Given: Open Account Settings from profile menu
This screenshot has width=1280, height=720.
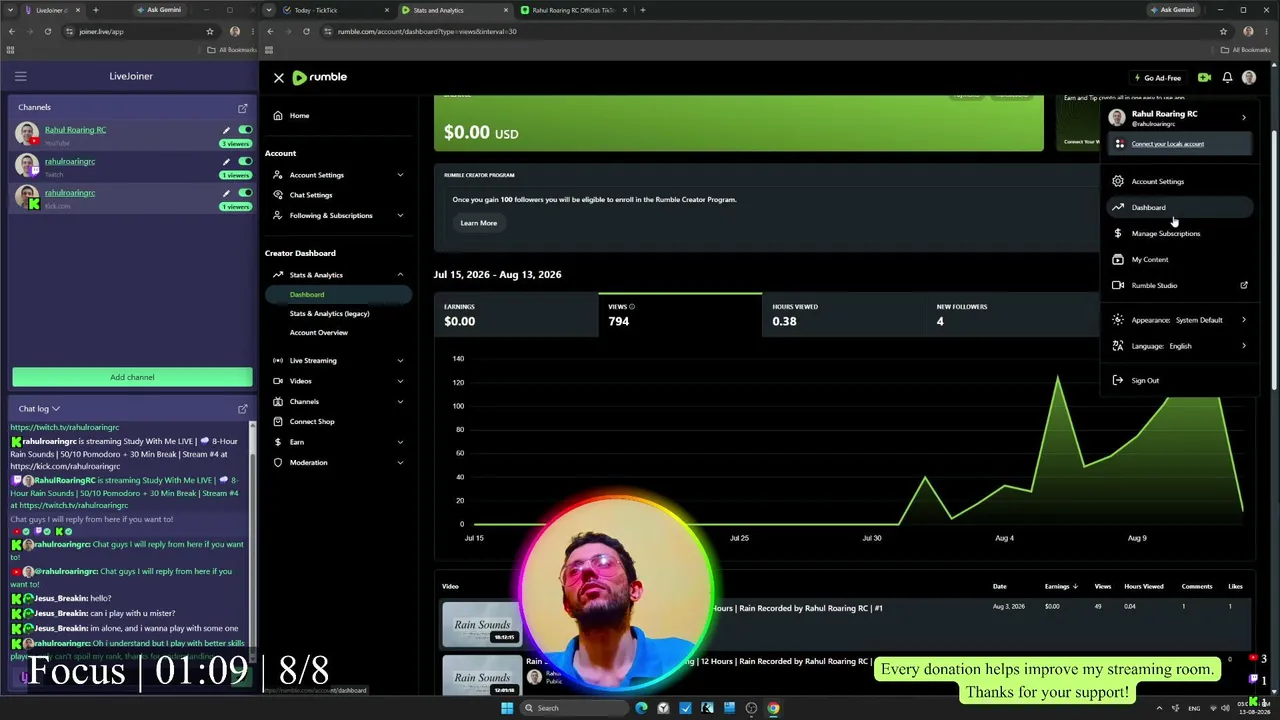Looking at the screenshot, I should click(1180, 182).
